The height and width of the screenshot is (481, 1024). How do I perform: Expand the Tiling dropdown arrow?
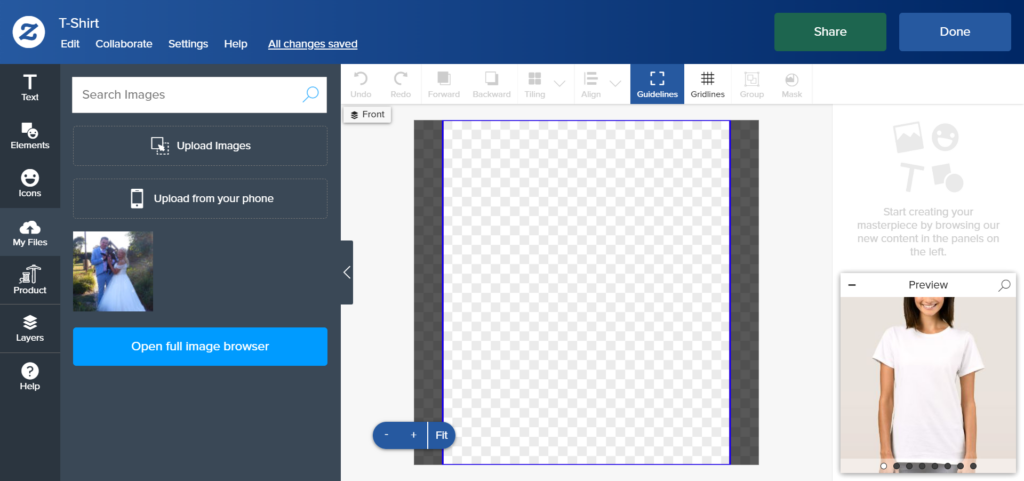click(x=559, y=83)
